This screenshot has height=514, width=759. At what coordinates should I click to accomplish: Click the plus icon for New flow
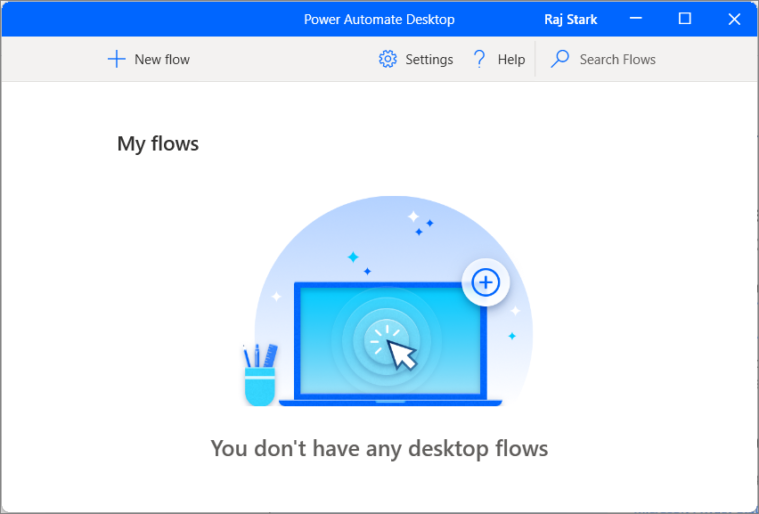tap(116, 60)
